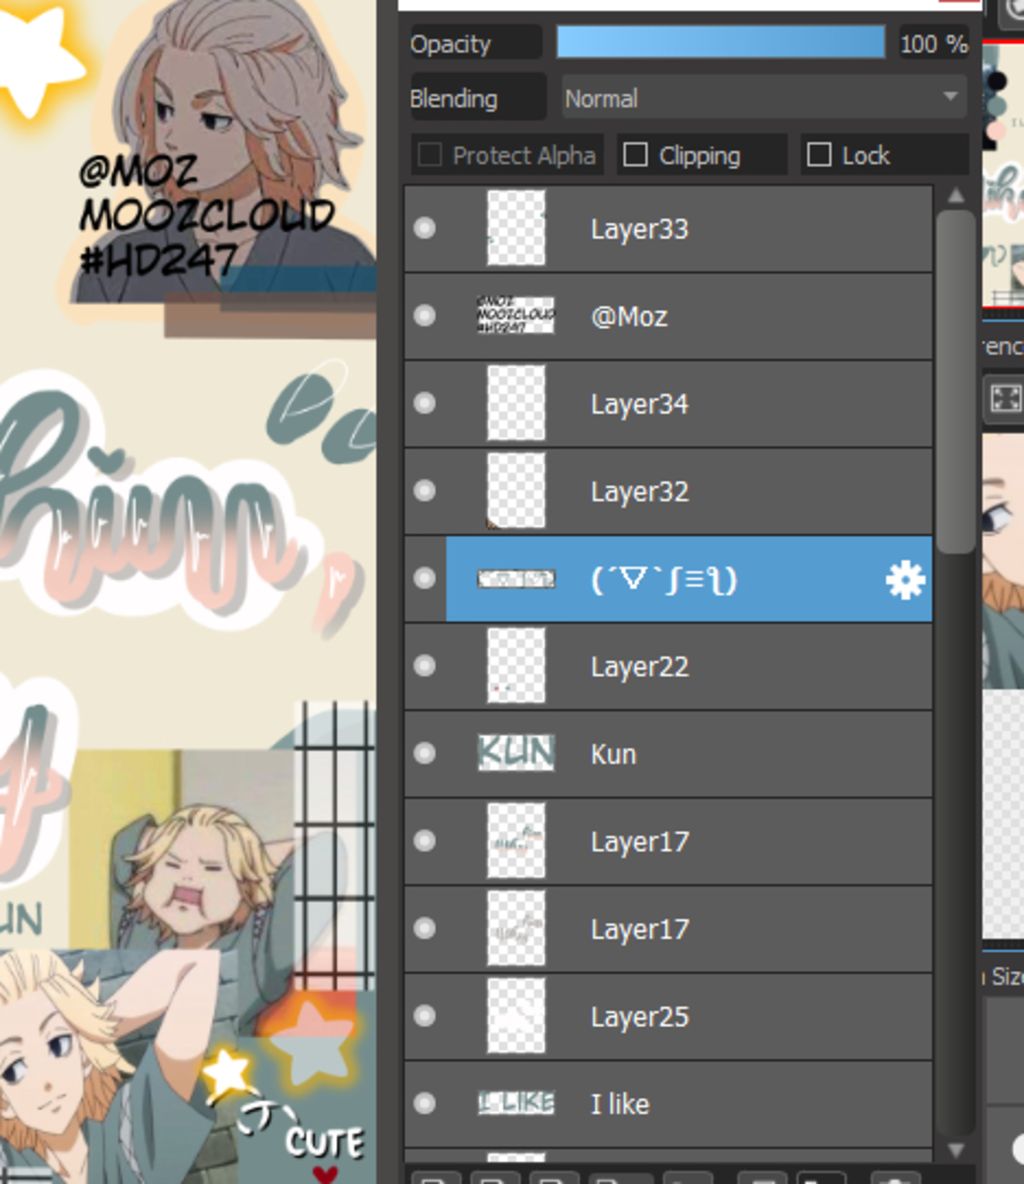Toggle the Protect Alpha checkbox
Screen dimensions: 1024x1184
pos(430,155)
